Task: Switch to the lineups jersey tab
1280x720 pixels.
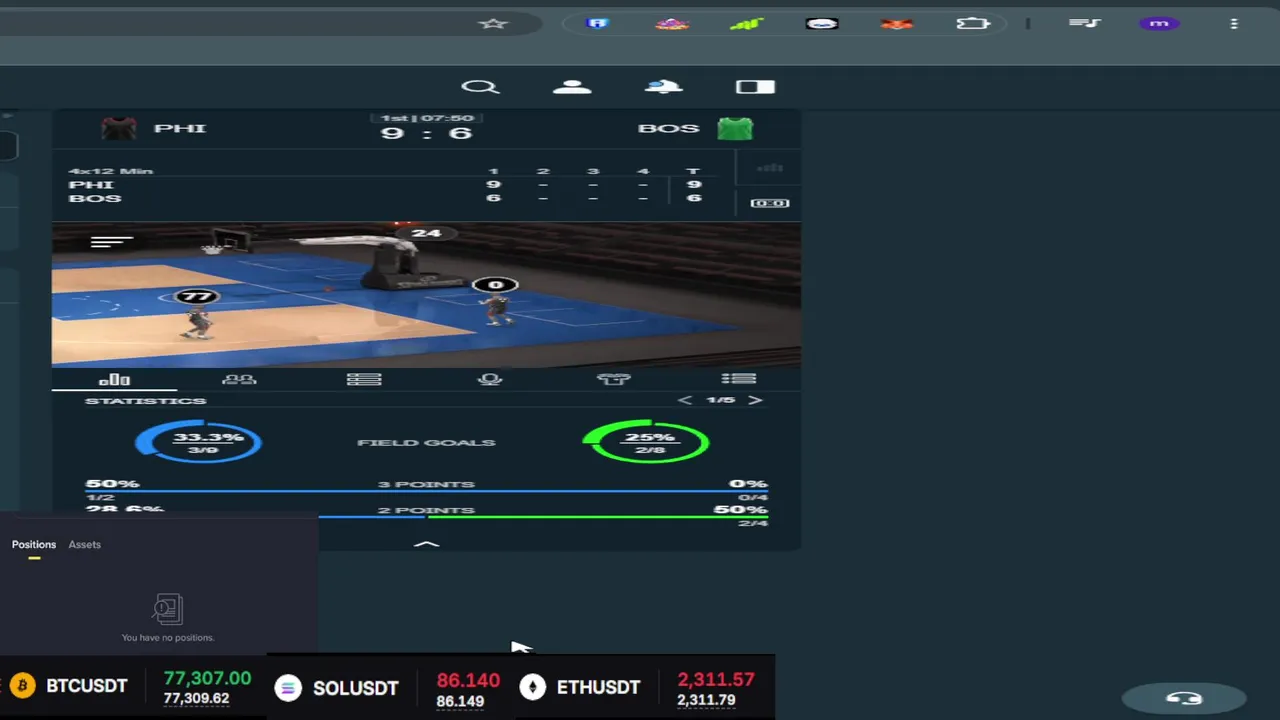Action: [614, 380]
